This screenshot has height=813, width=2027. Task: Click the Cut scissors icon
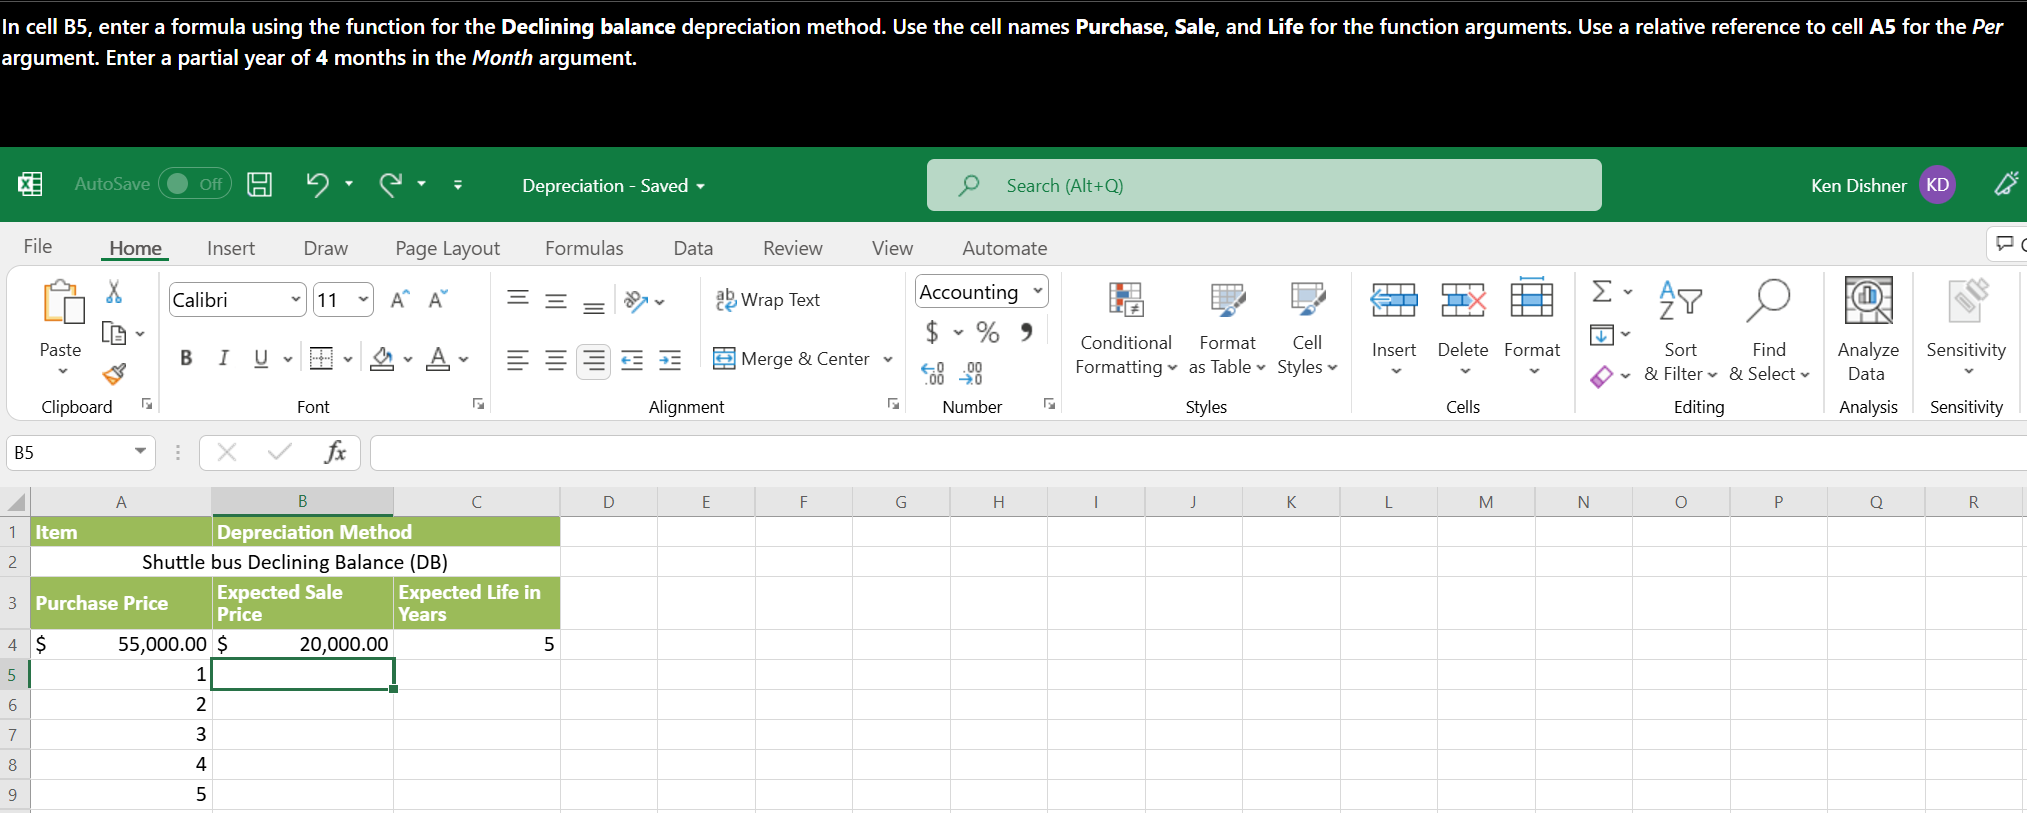coord(114,292)
